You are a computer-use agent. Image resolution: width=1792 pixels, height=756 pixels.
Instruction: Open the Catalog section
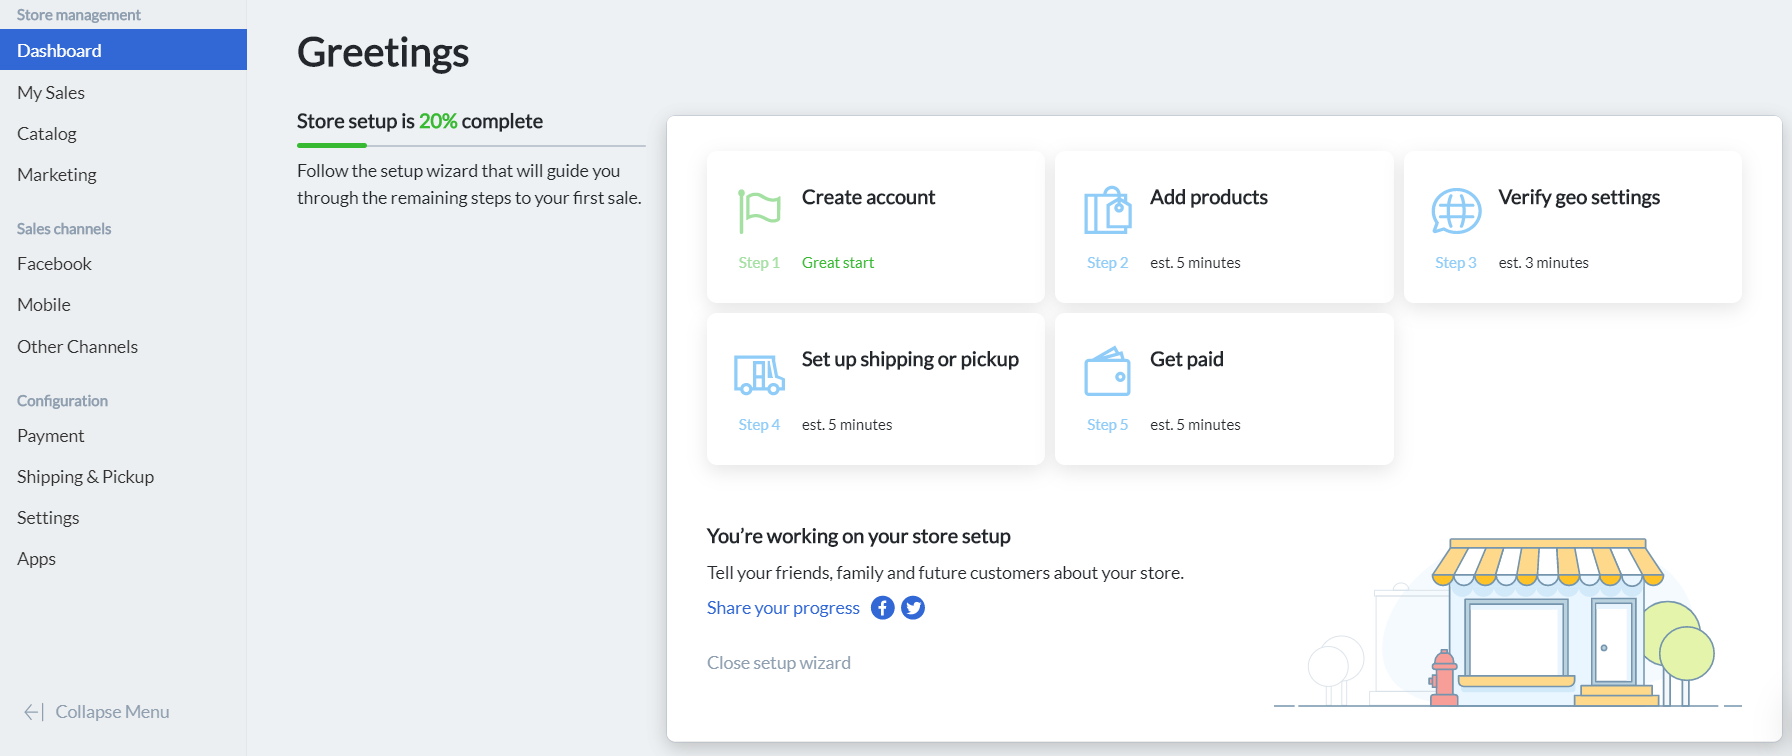pos(47,134)
